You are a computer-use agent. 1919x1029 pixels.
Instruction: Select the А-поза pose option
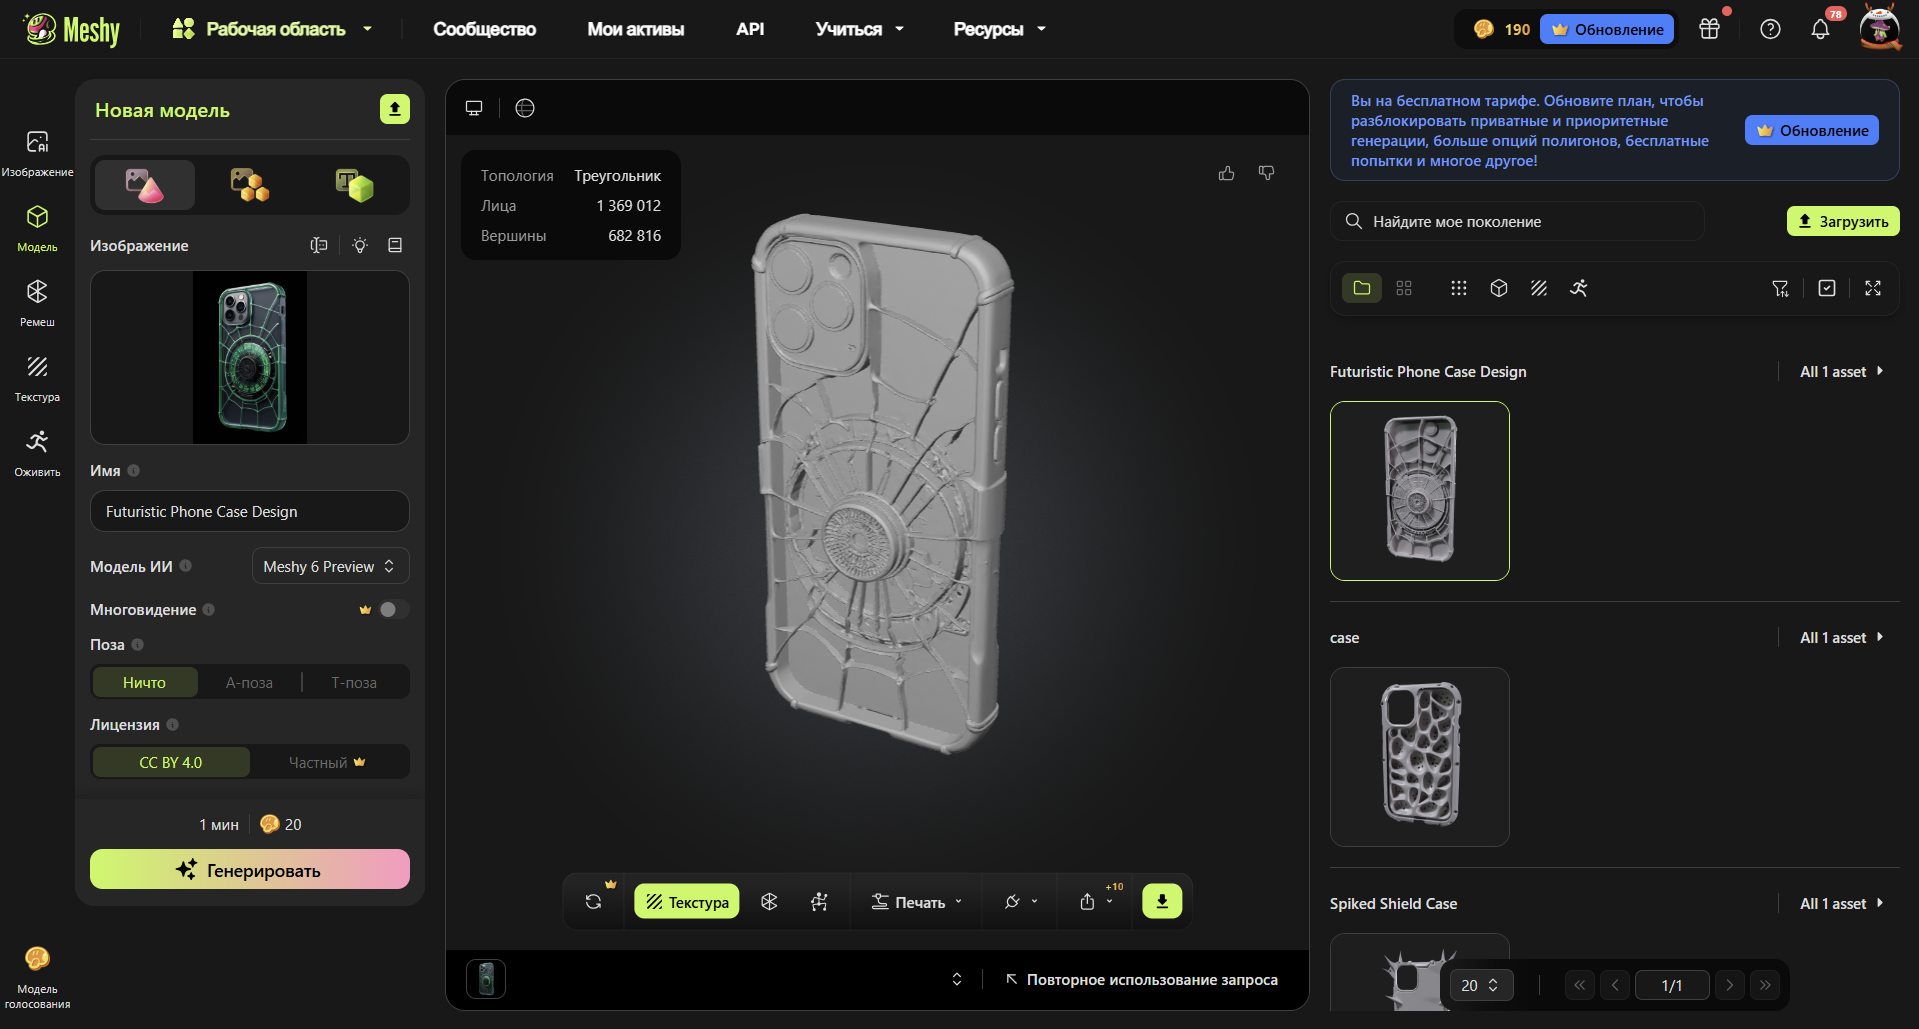249,682
